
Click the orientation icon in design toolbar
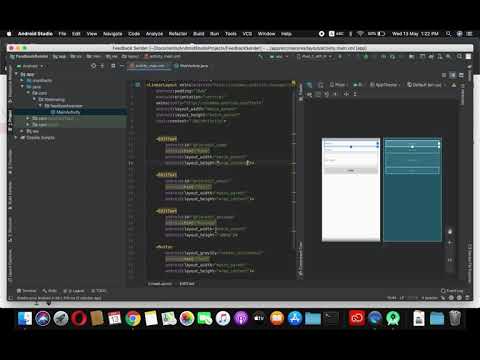[321, 85]
